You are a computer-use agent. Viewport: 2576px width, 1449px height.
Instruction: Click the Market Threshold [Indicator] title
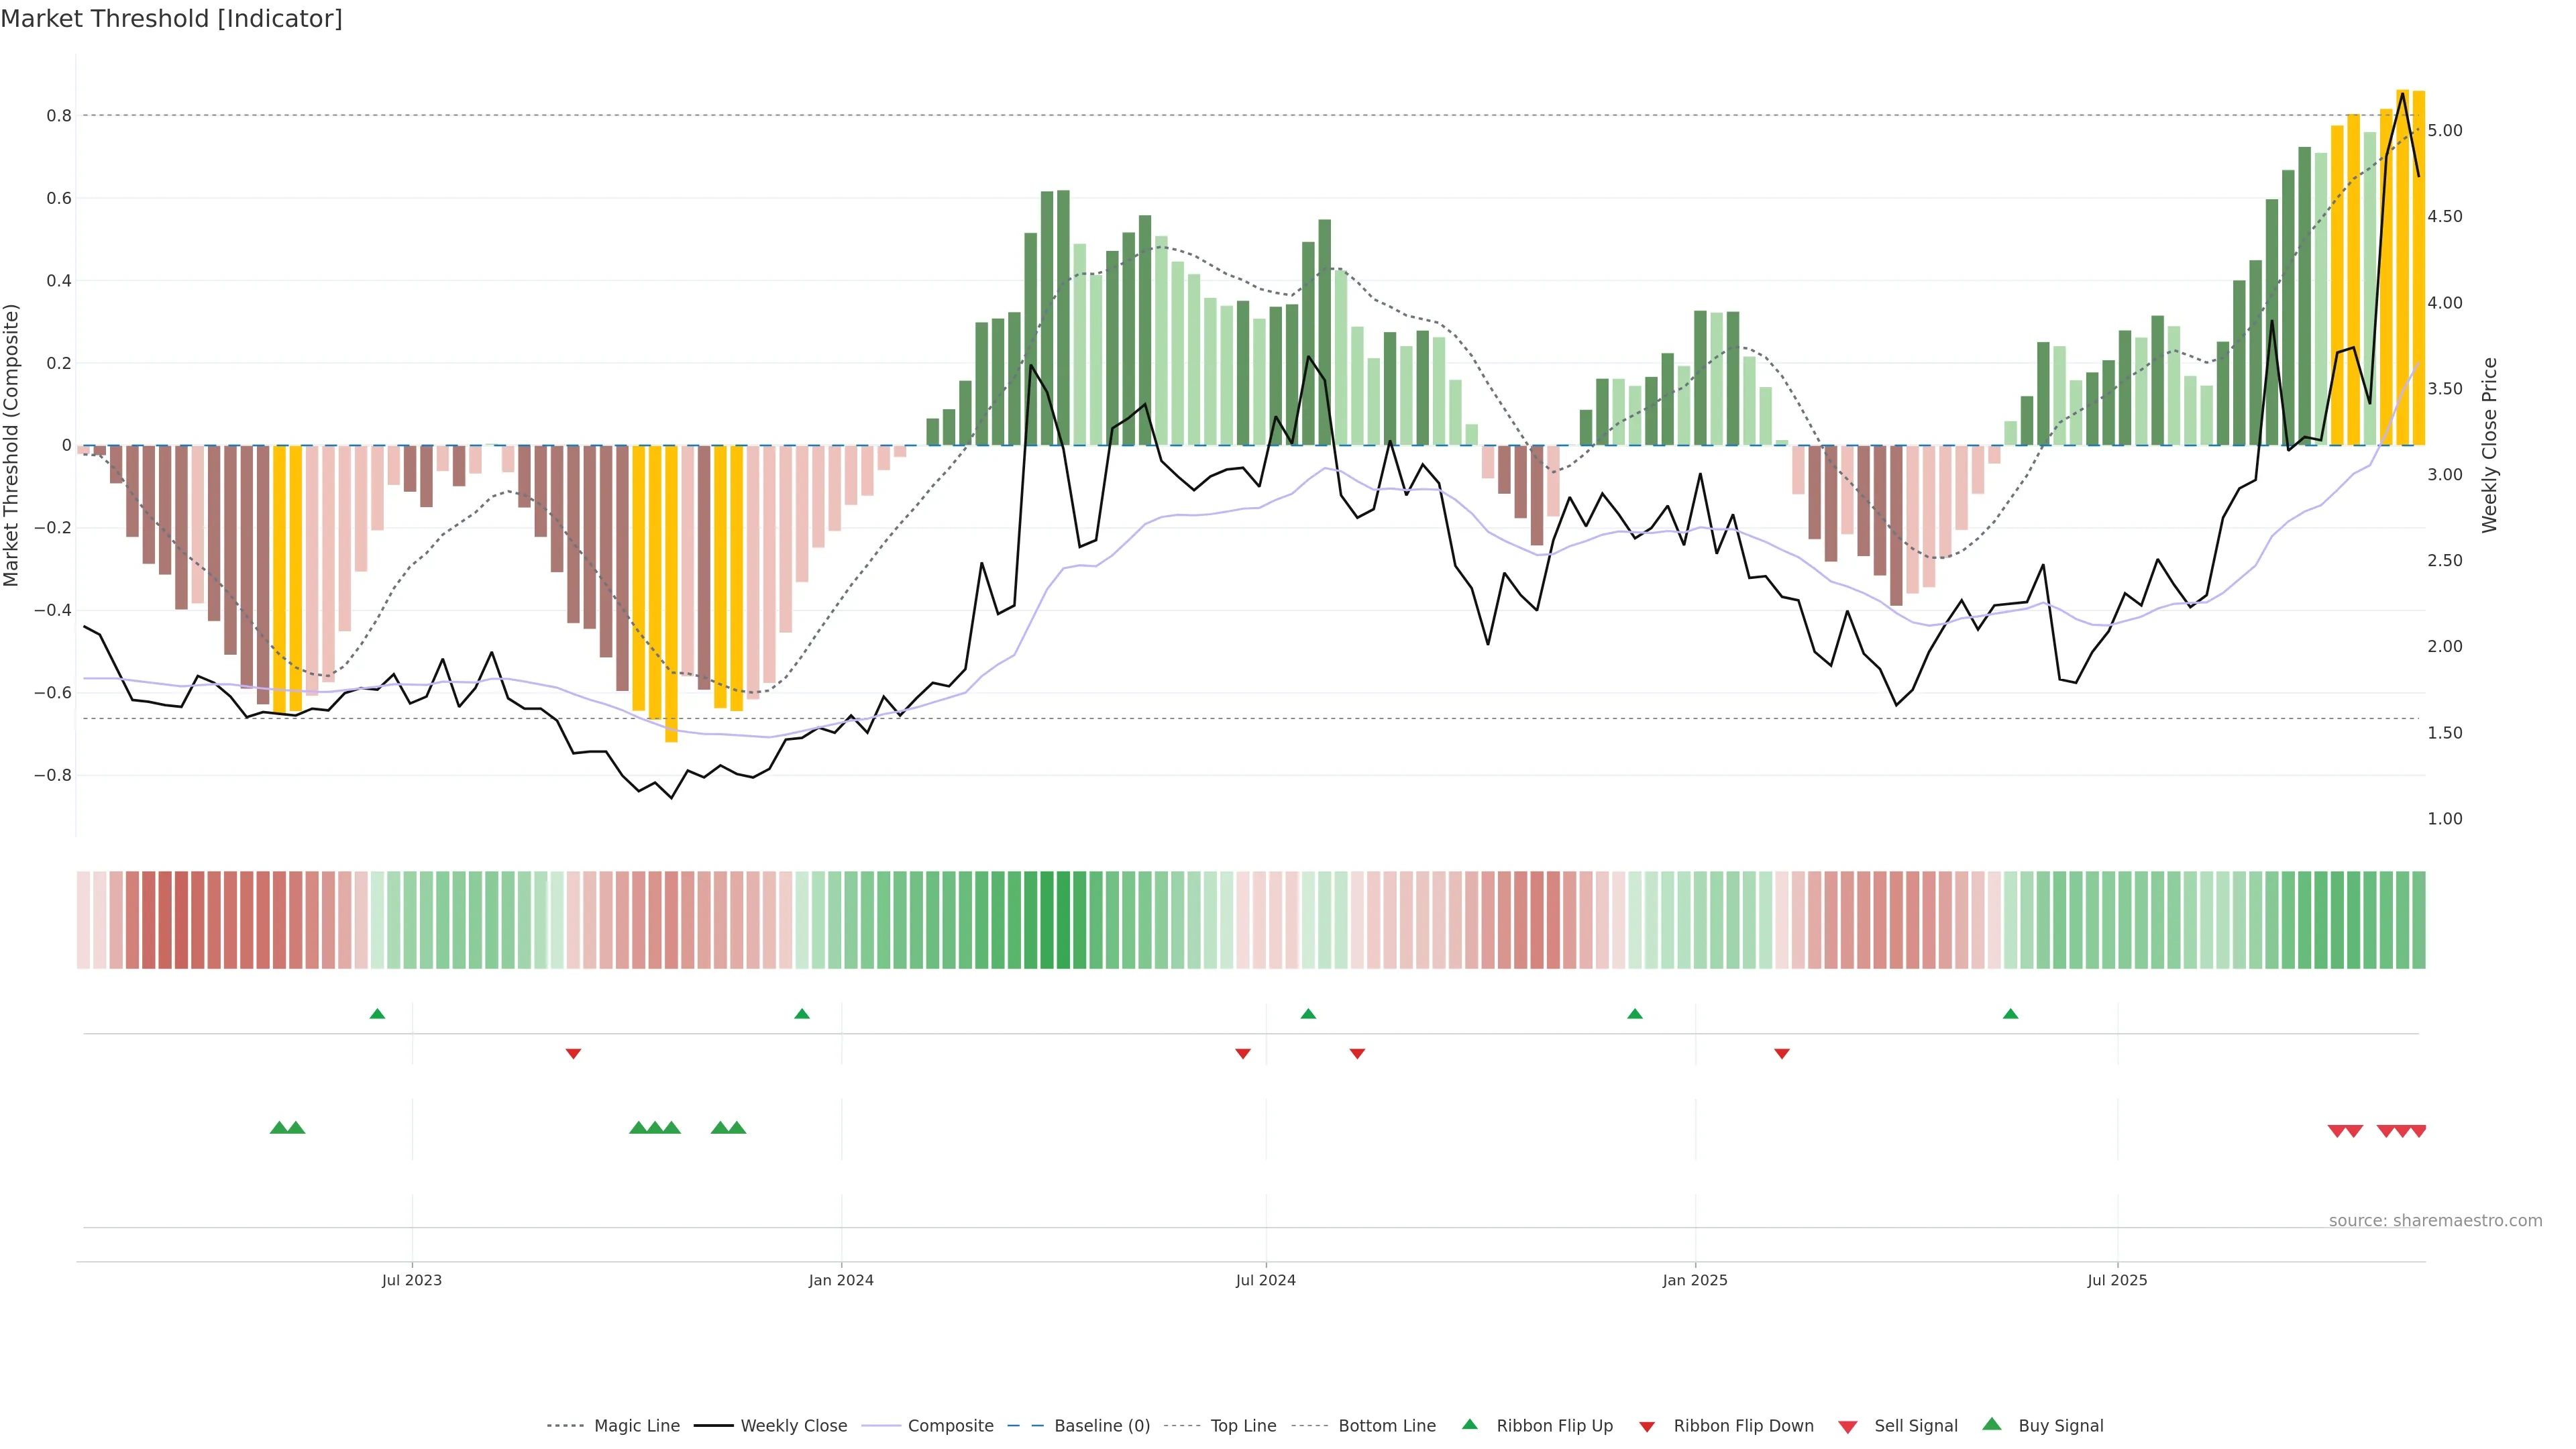[171, 19]
